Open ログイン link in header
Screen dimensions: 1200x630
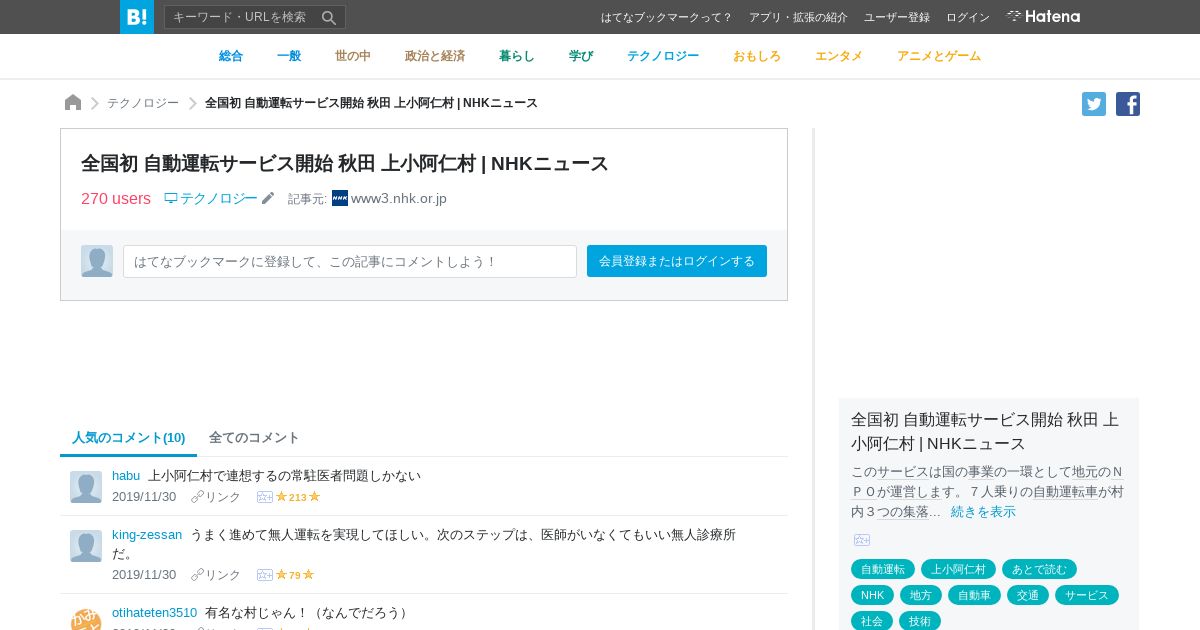pyautogui.click(x=968, y=17)
